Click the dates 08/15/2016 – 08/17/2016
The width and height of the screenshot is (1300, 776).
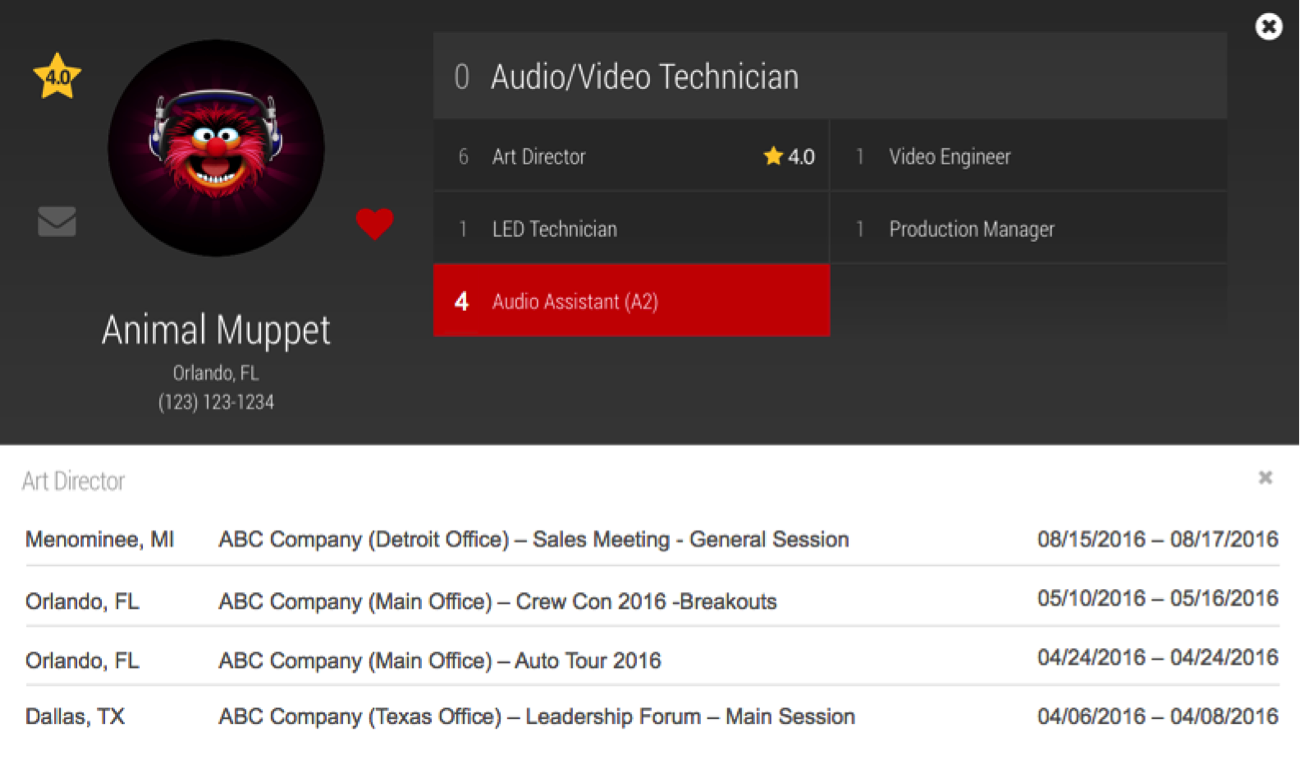pyautogui.click(x=1158, y=540)
